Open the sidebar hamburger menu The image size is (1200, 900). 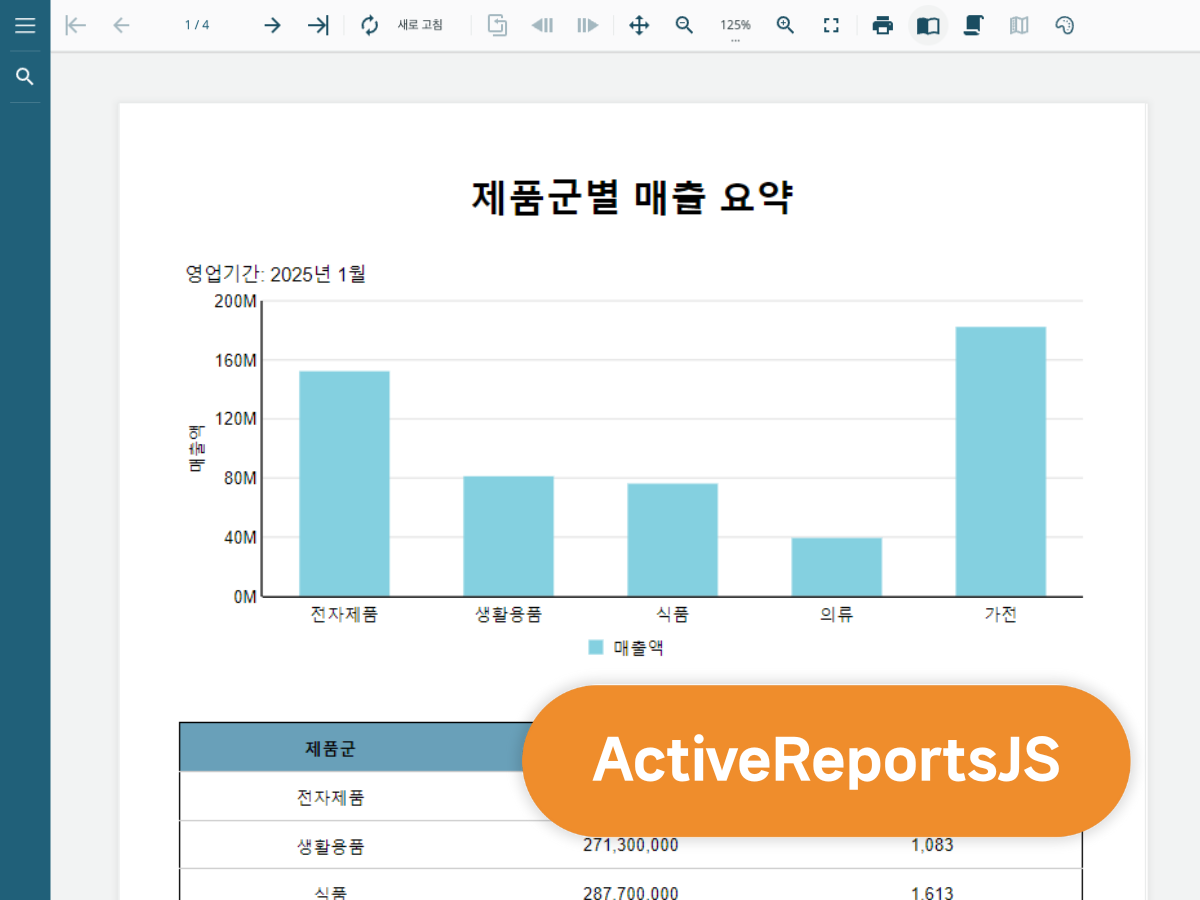[x=25, y=26]
